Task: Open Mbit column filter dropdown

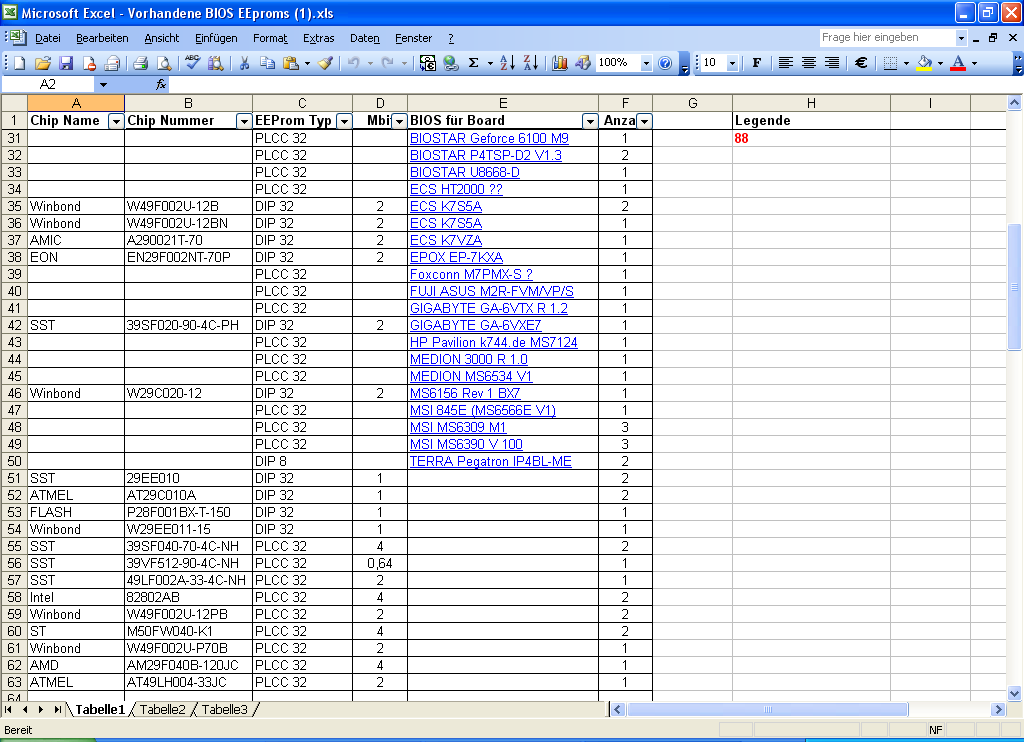Action: pos(399,121)
